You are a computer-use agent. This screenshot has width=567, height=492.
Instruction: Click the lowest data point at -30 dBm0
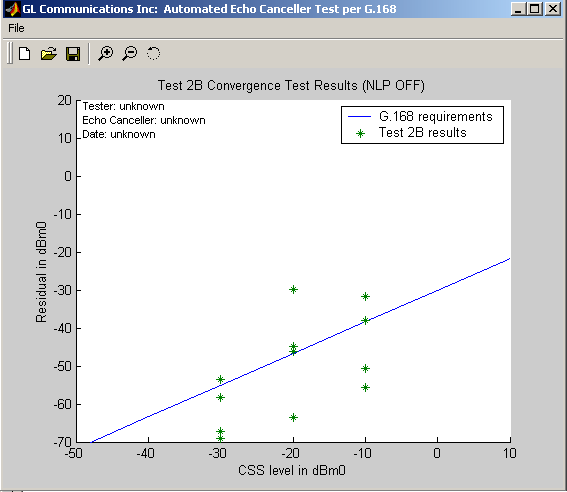pyautogui.click(x=221, y=438)
